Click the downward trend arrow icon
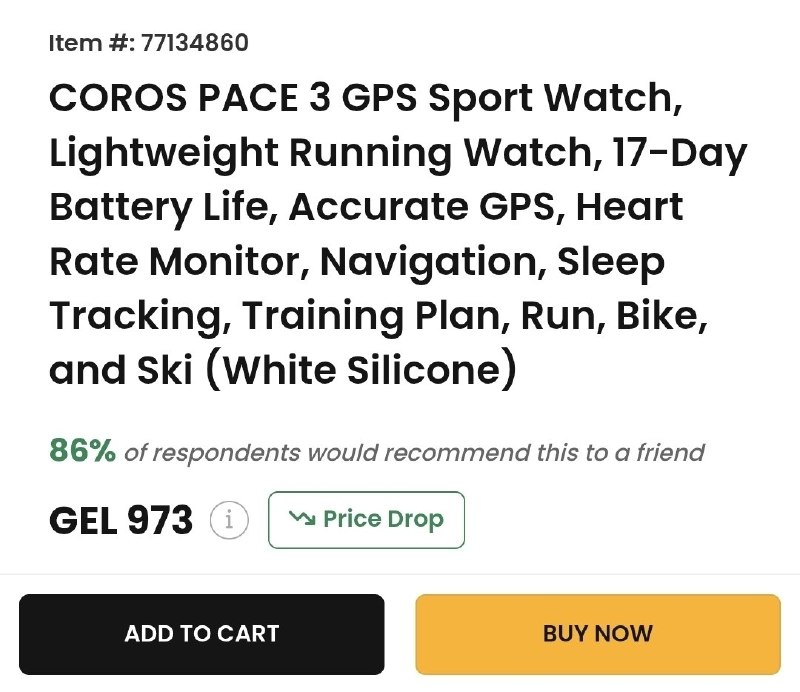The width and height of the screenshot is (800, 692). coord(301,518)
